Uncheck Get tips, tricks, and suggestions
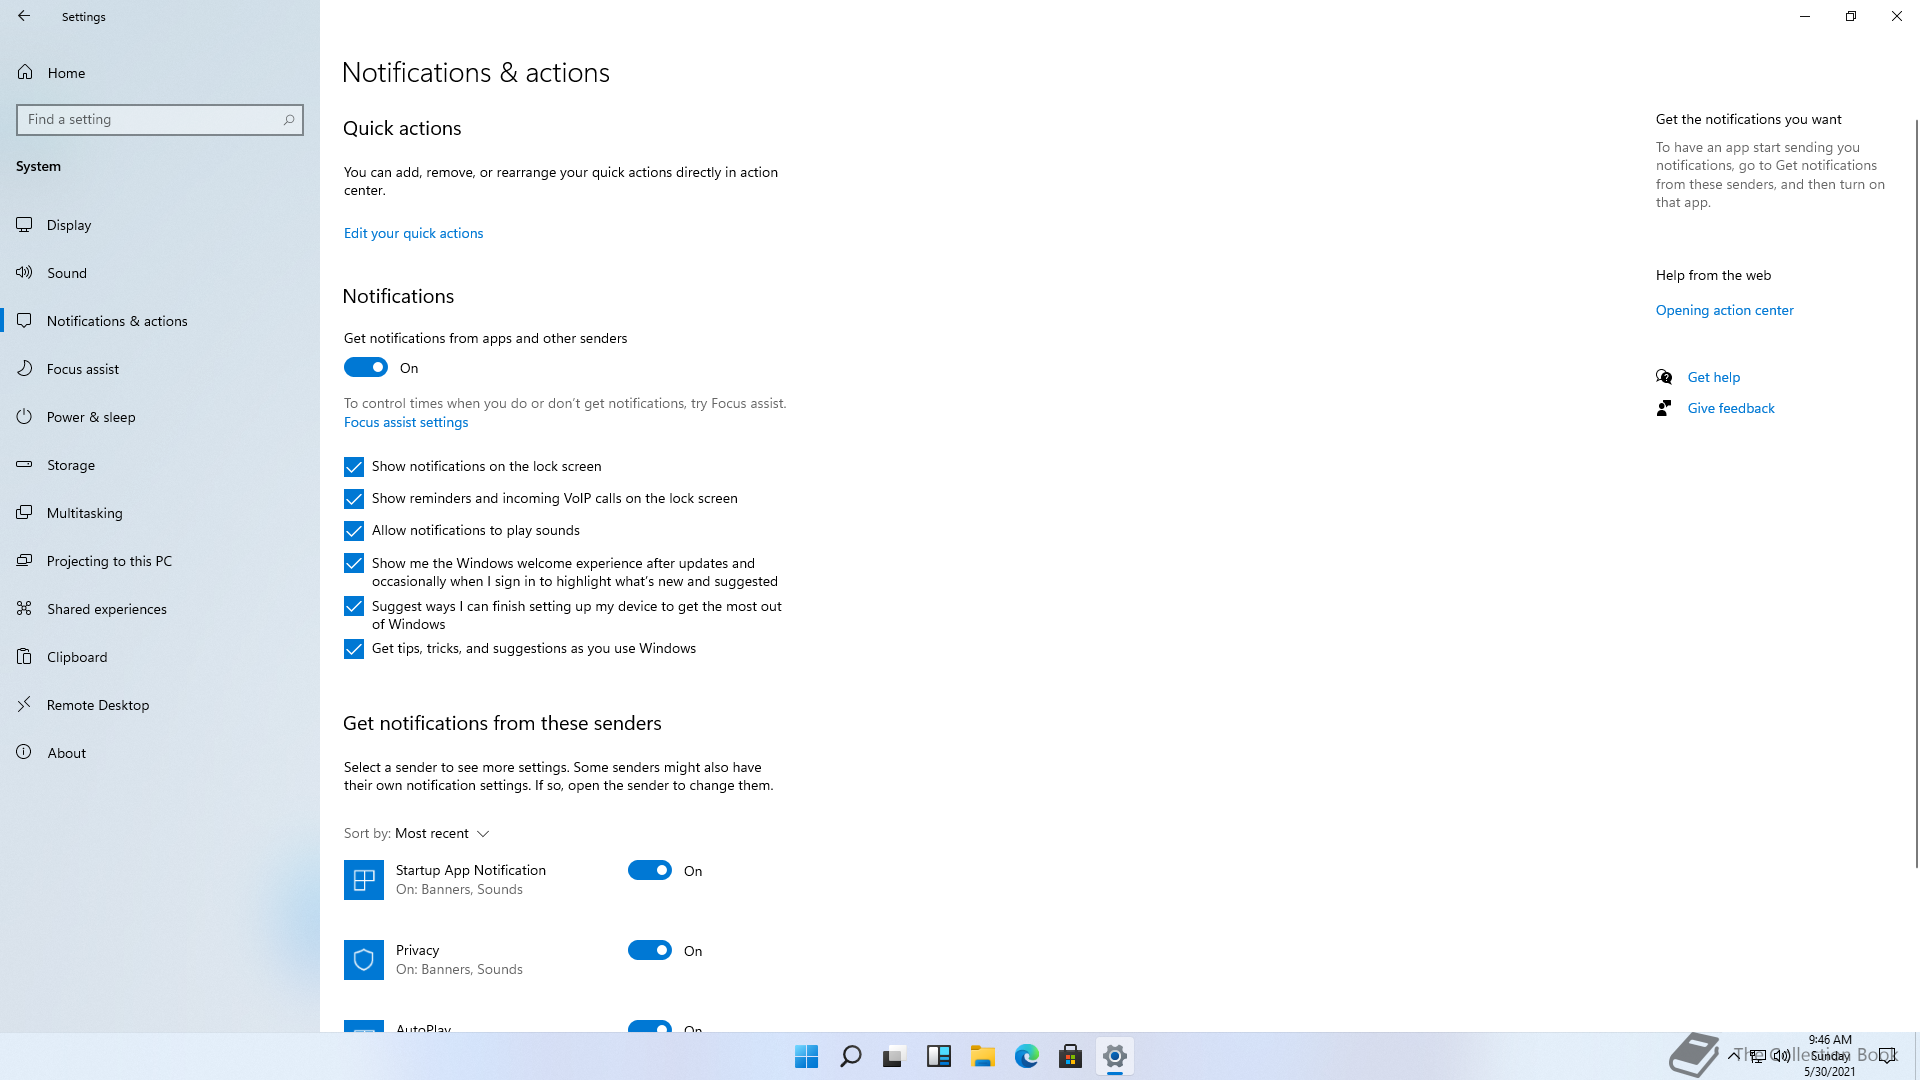This screenshot has height=1080, width=1920. [354, 649]
